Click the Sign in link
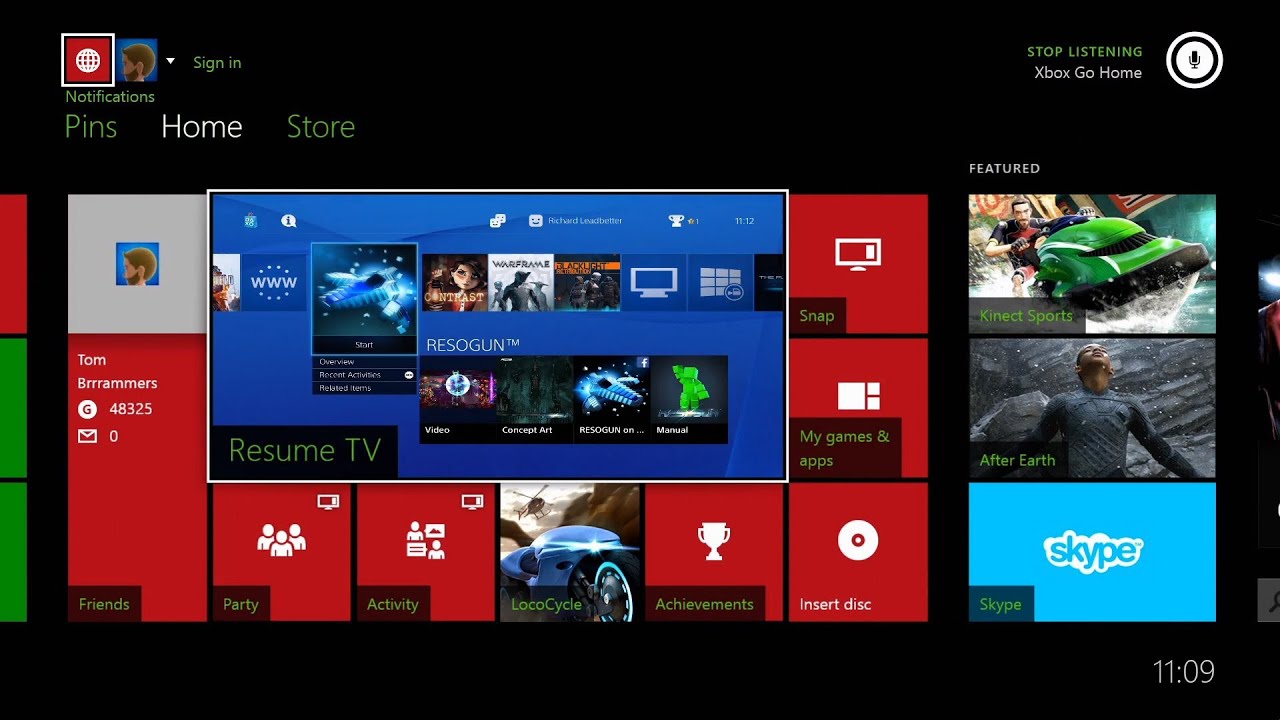1280x720 pixels. coord(217,62)
